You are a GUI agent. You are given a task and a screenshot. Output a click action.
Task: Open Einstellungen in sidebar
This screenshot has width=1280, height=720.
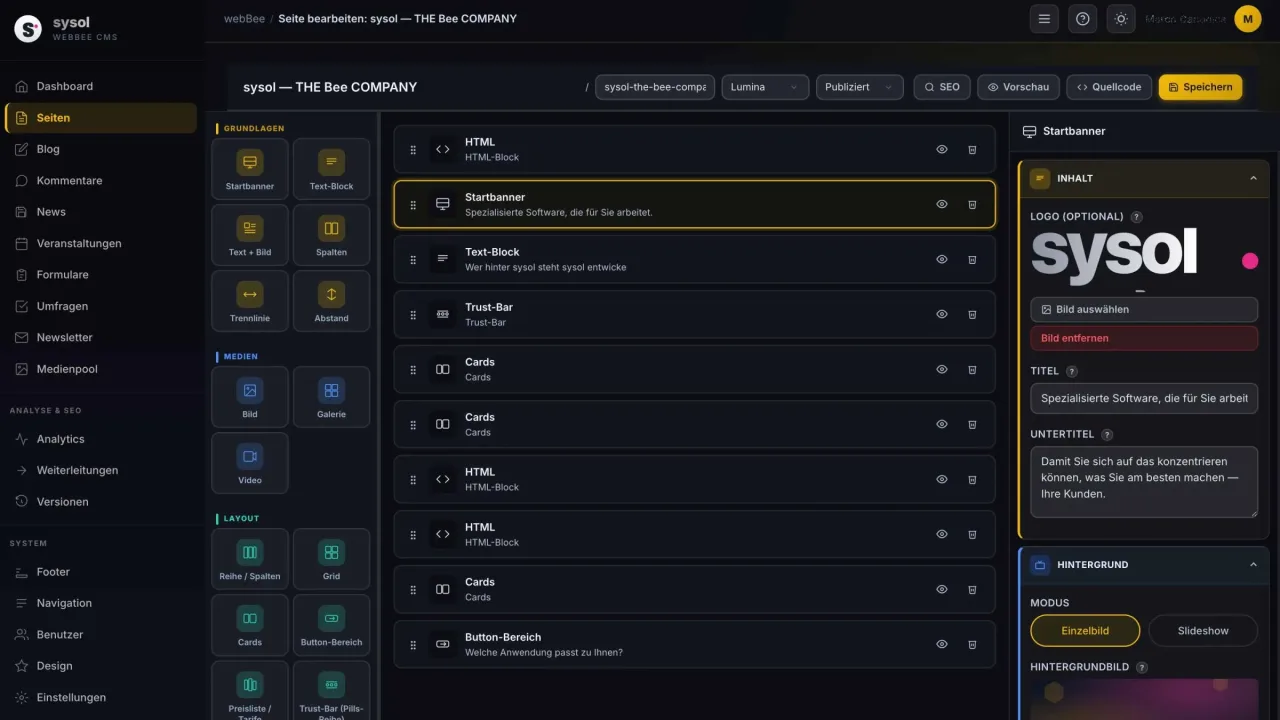coord(100,697)
